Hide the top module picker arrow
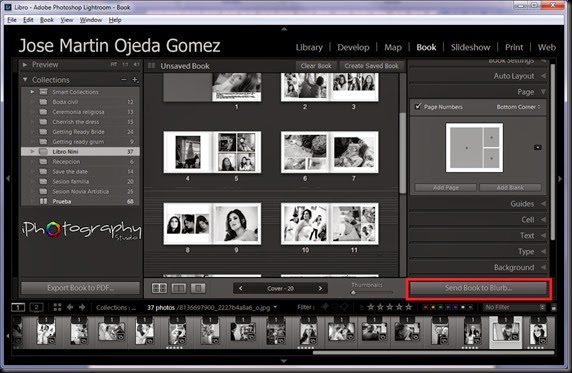This screenshot has height=373, width=572. pos(284,29)
